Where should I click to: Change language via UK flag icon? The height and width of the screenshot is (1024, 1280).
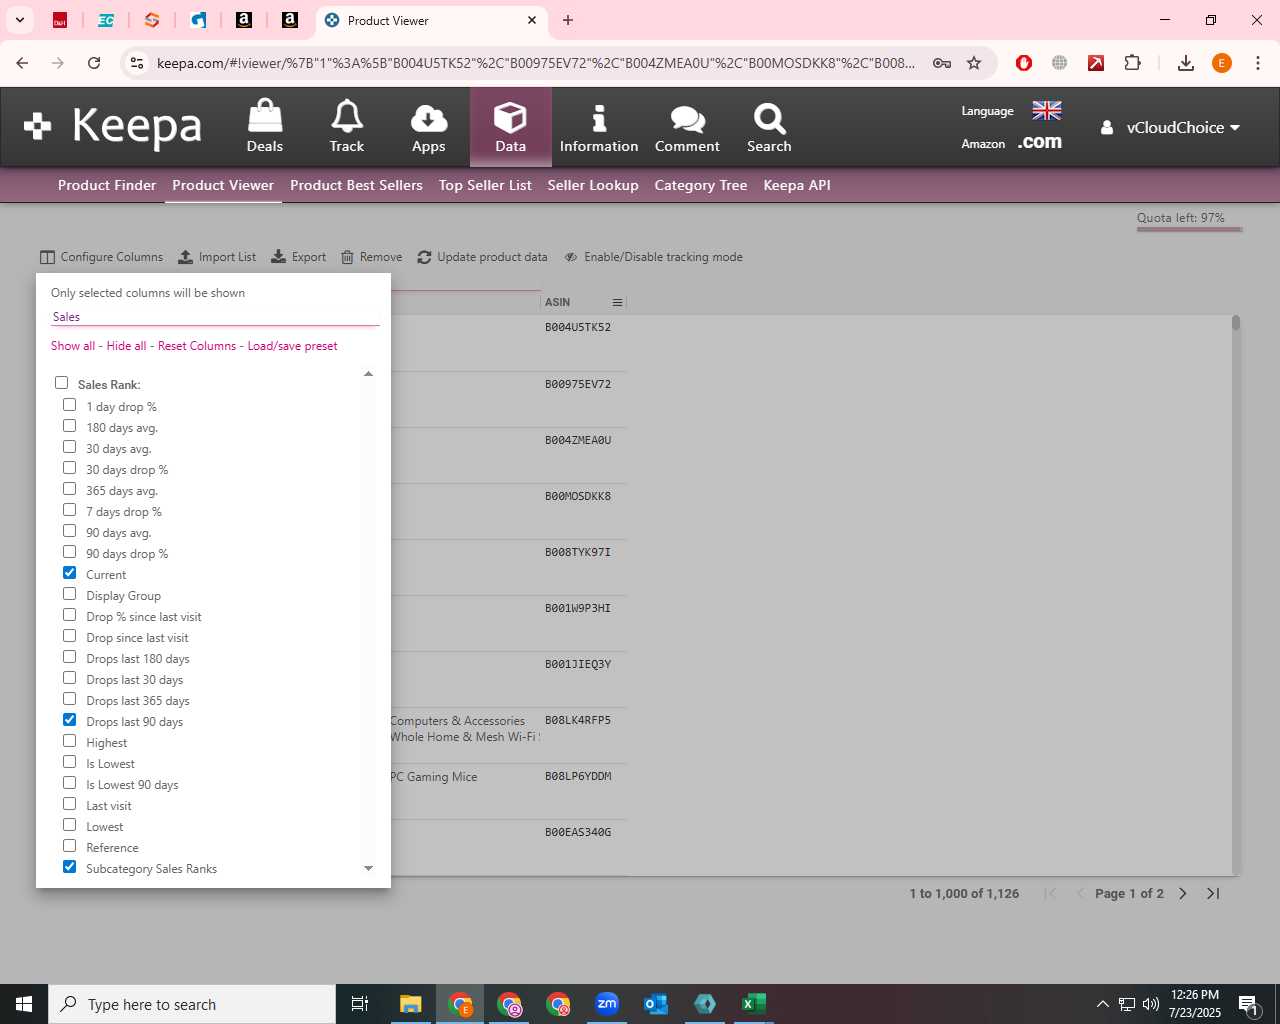pyautogui.click(x=1047, y=110)
